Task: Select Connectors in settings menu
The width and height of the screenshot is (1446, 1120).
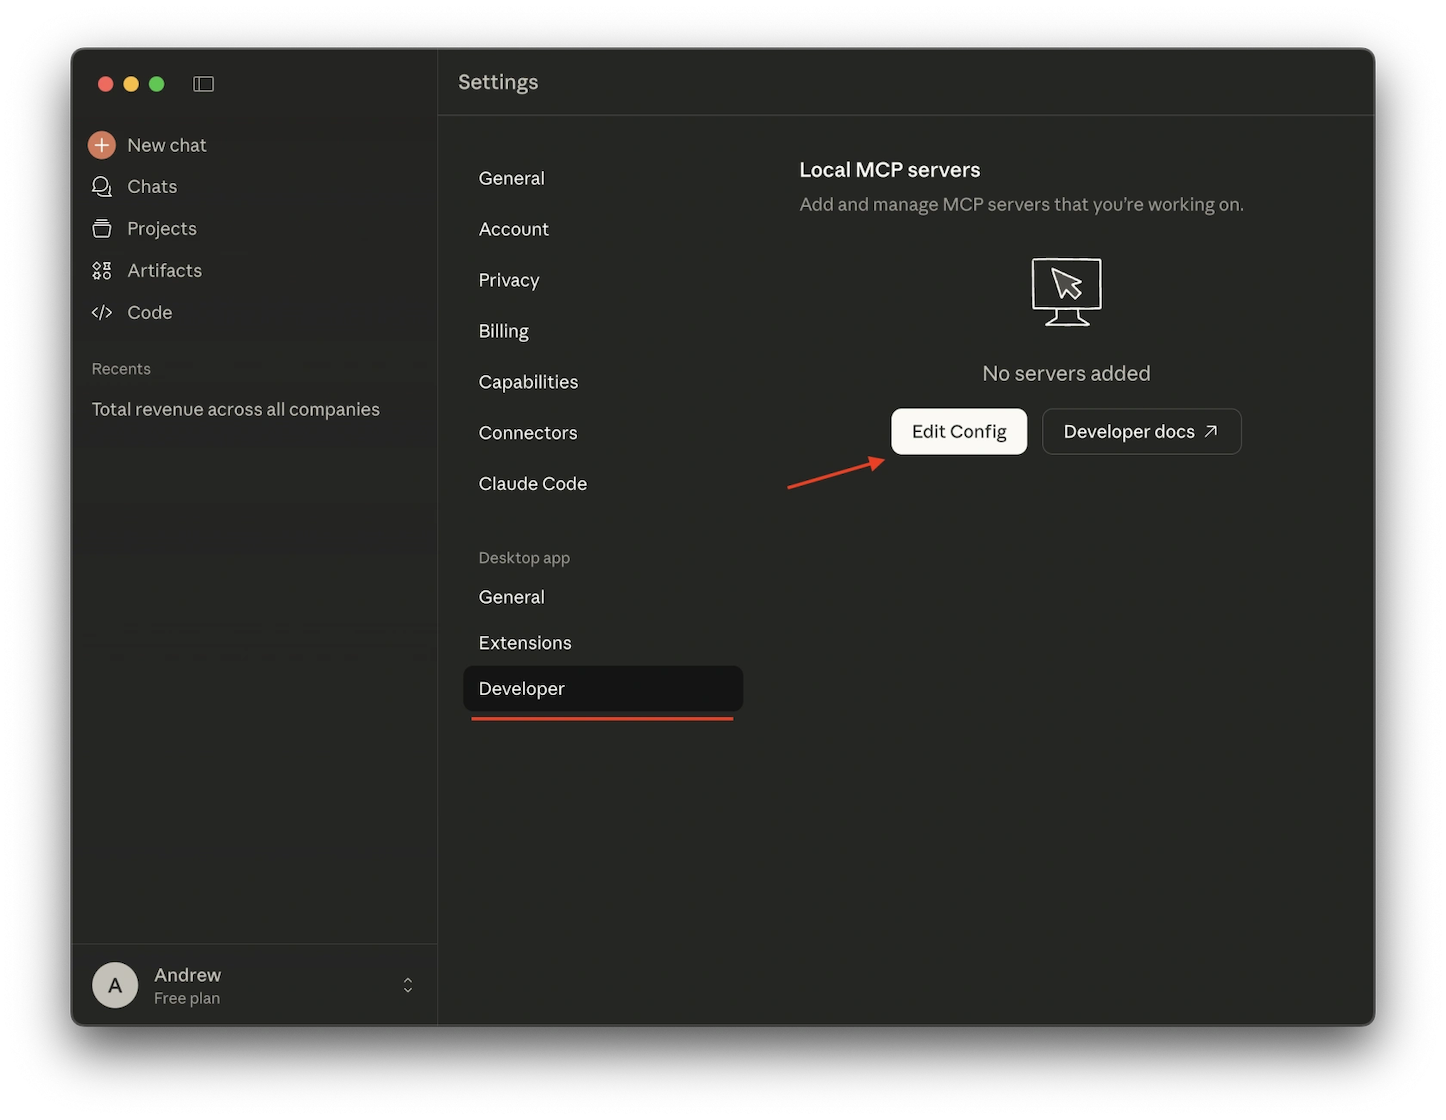Action: tap(528, 433)
